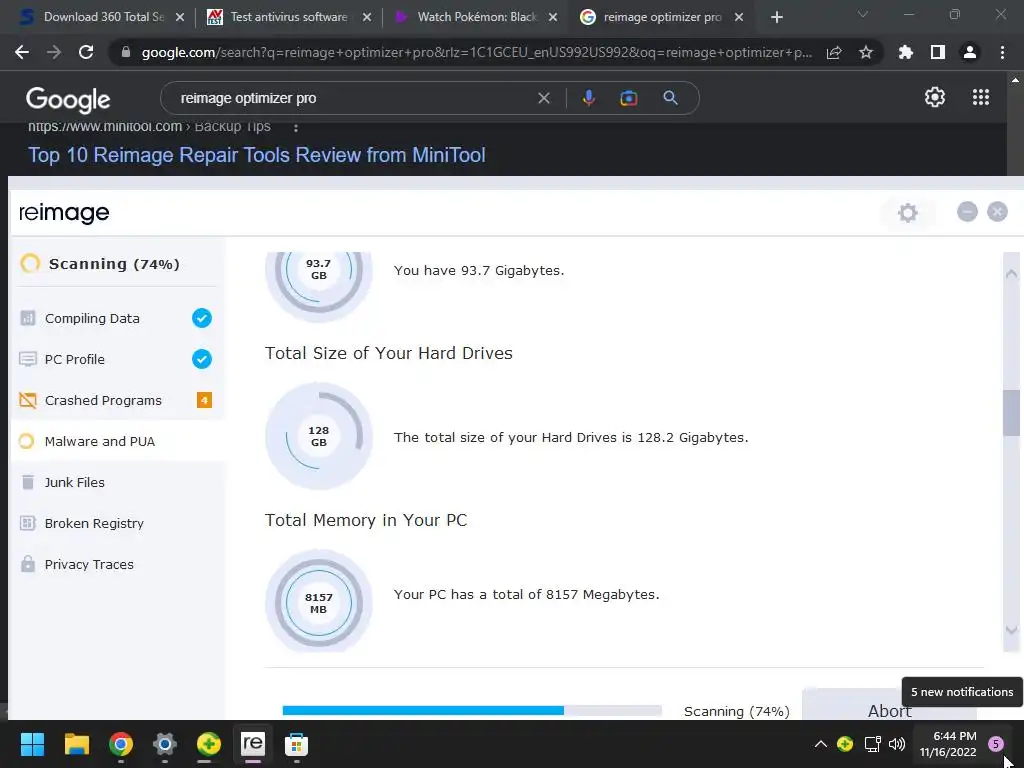Click the volume speaker tray icon
The height and width of the screenshot is (768, 1024).
(x=897, y=744)
